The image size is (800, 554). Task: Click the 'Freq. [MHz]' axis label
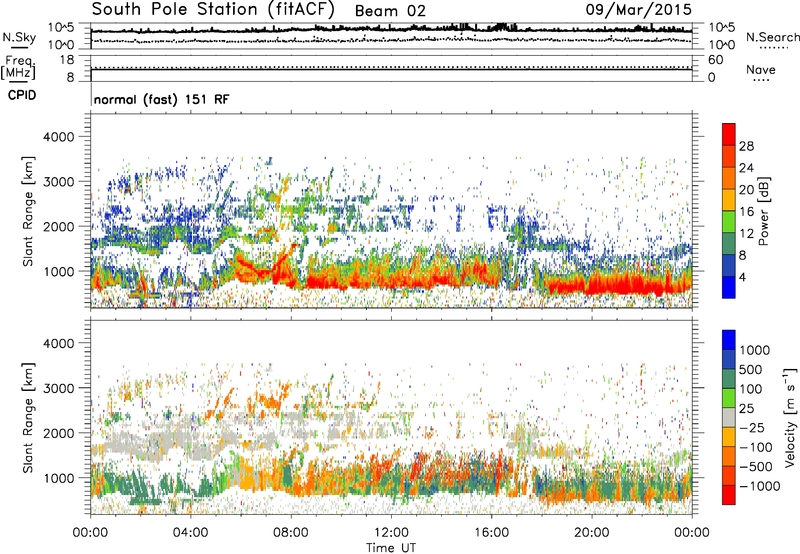(x=18, y=68)
